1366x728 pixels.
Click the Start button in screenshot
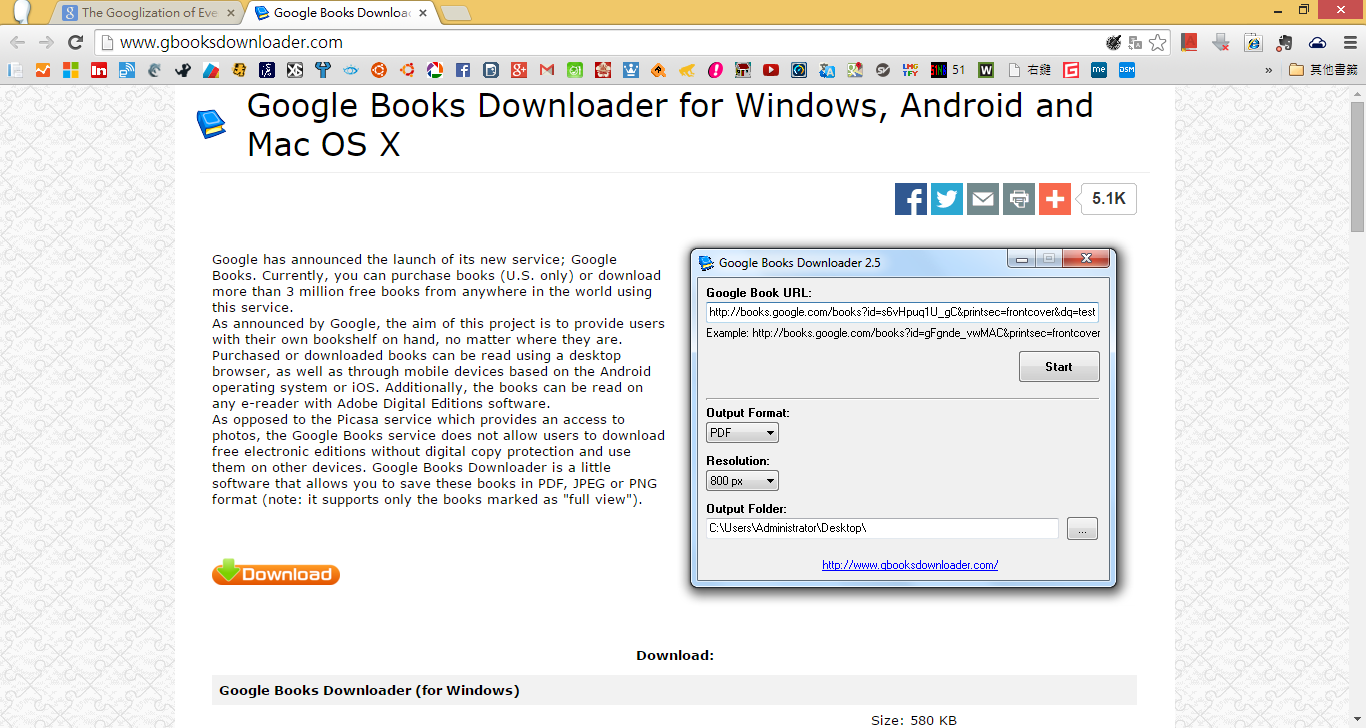coord(1059,367)
